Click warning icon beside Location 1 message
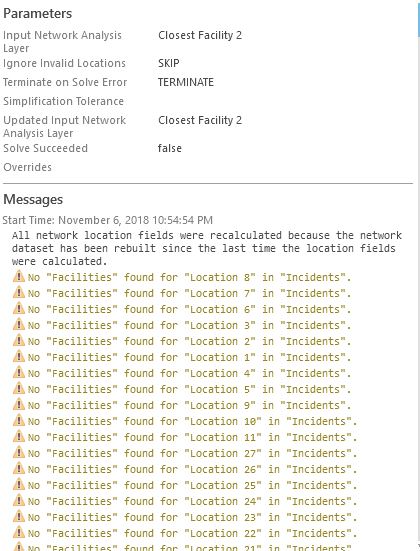This screenshot has height=551, width=420. [x=19, y=356]
